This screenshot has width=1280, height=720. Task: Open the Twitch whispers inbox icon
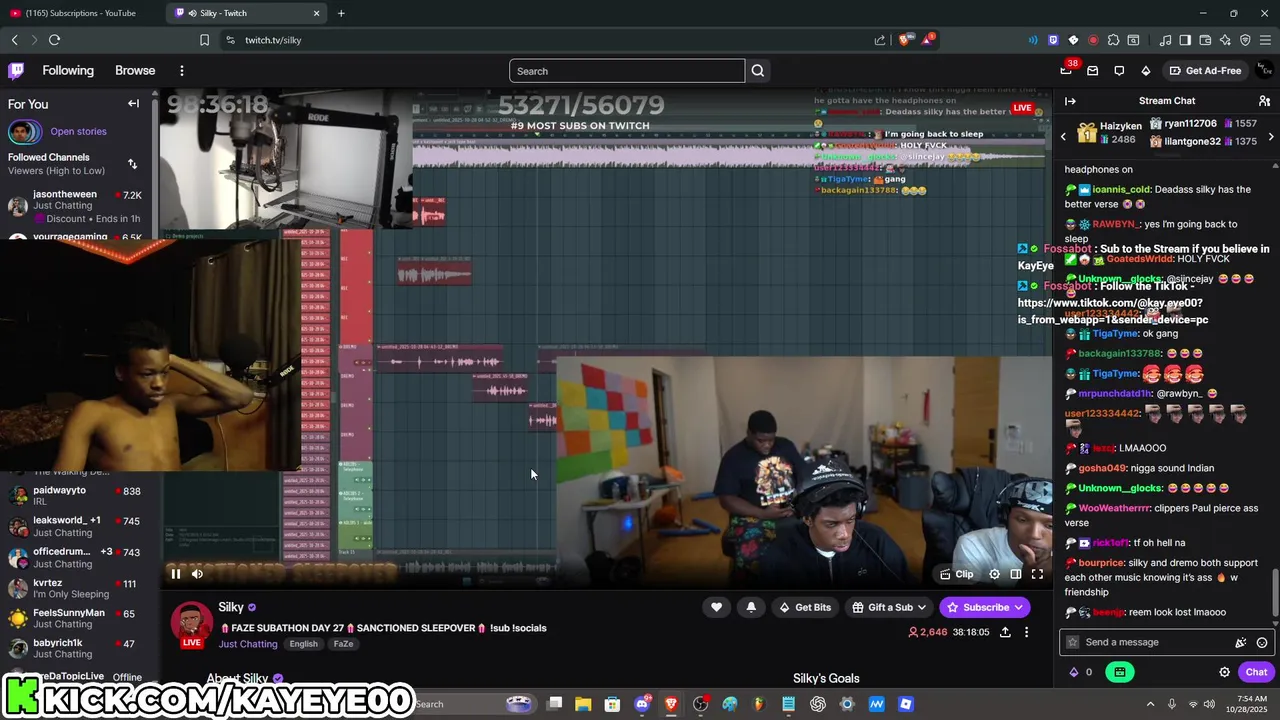point(1093,71)
